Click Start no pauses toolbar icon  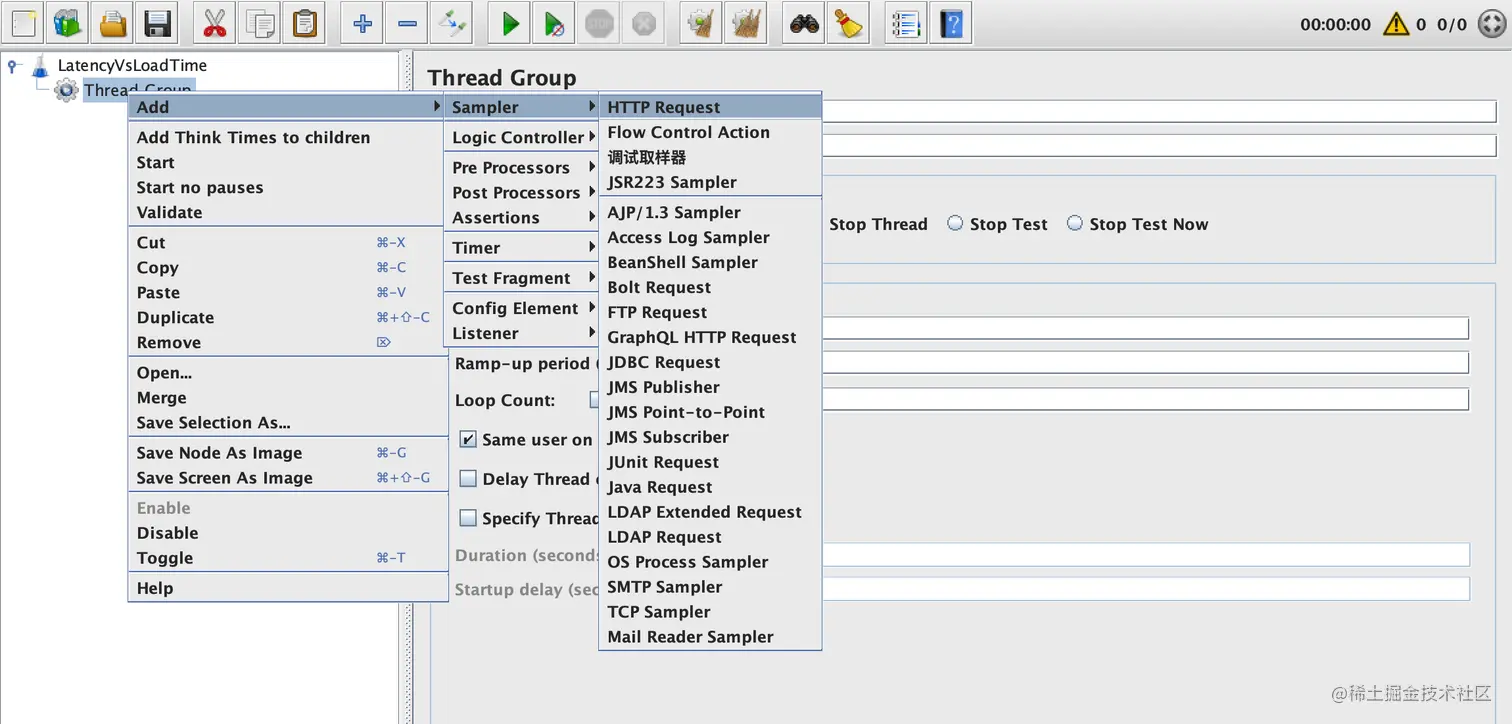coord(554,23)
